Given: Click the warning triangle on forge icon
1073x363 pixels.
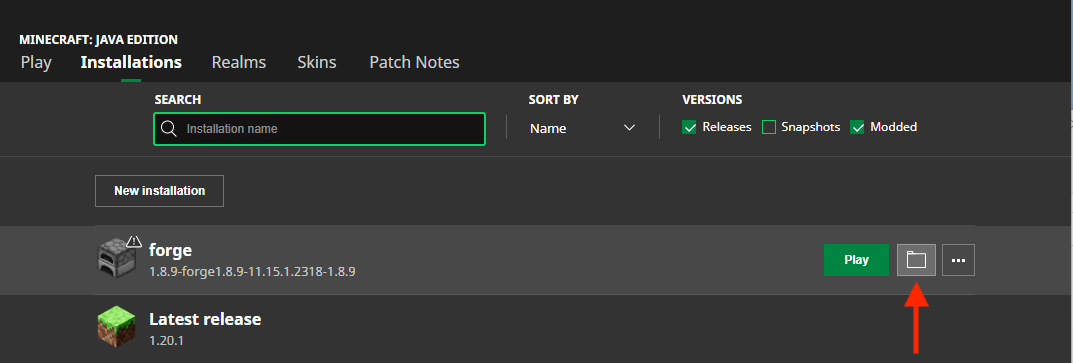Looking at the screenshot, I should [x=134, y=240].
